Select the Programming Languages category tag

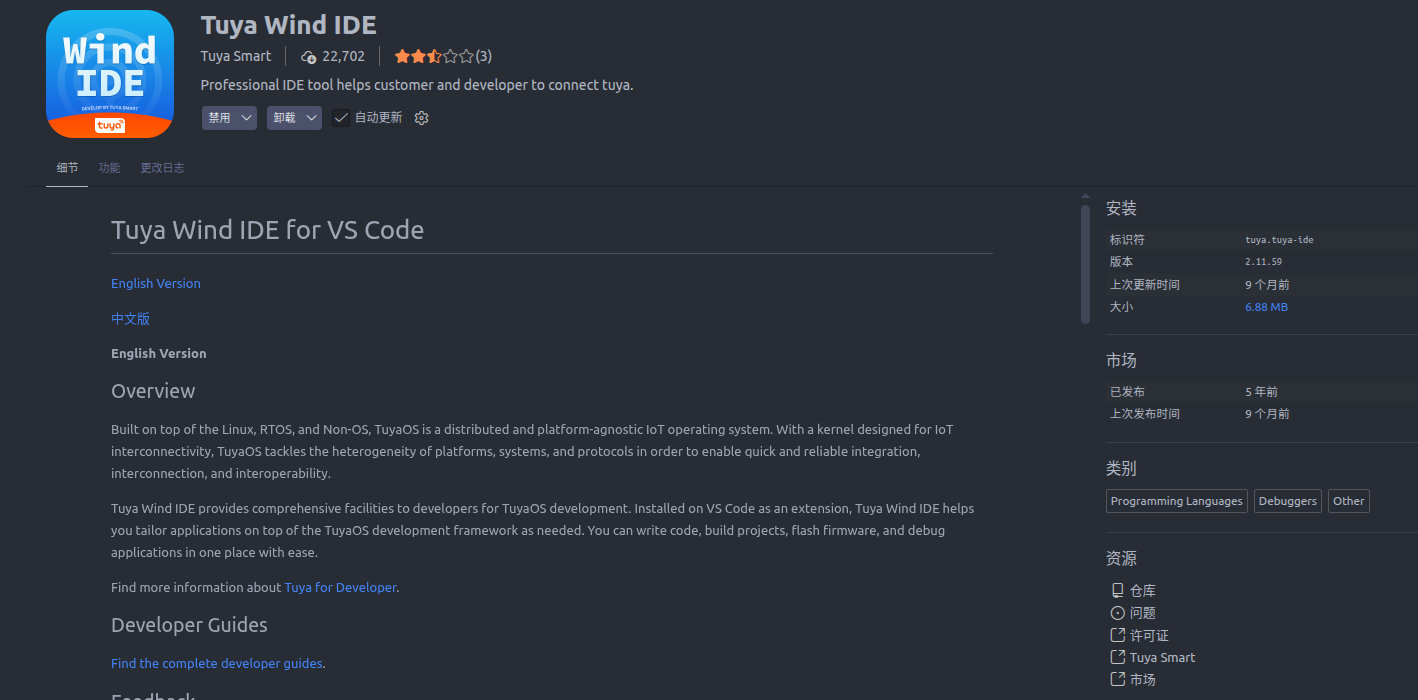point(1176,501)
